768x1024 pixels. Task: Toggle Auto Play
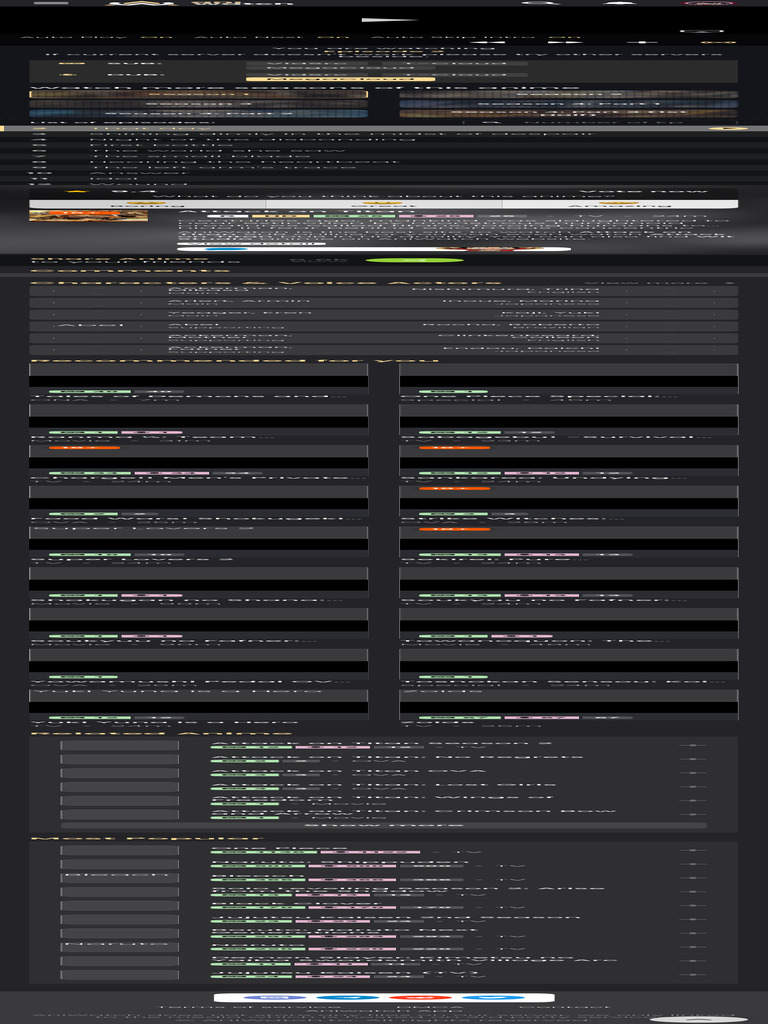(x=96, y=37)
